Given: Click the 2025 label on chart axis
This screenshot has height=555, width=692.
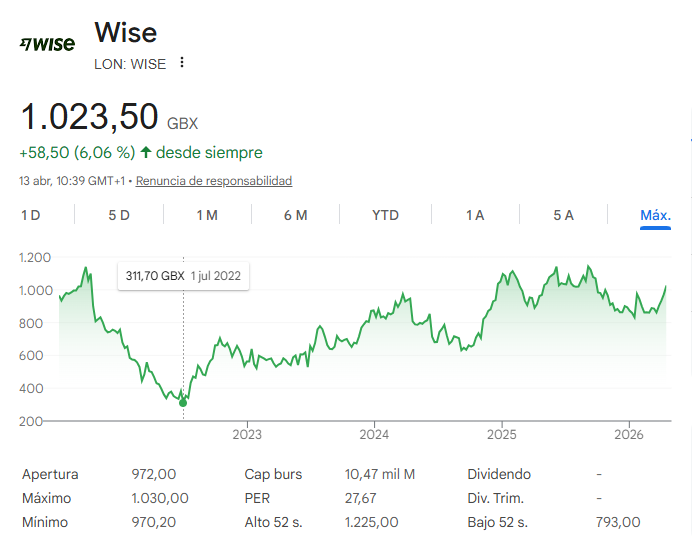Looking at the screenshot, I should click(x=501, y=434).
